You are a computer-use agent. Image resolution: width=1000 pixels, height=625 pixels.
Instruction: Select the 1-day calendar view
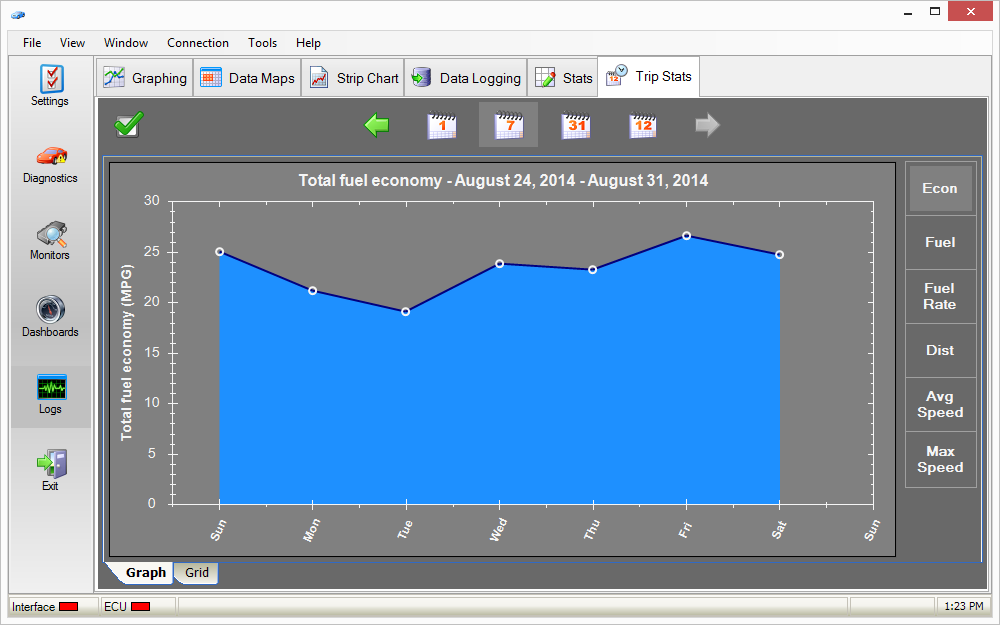pos(442,125)
